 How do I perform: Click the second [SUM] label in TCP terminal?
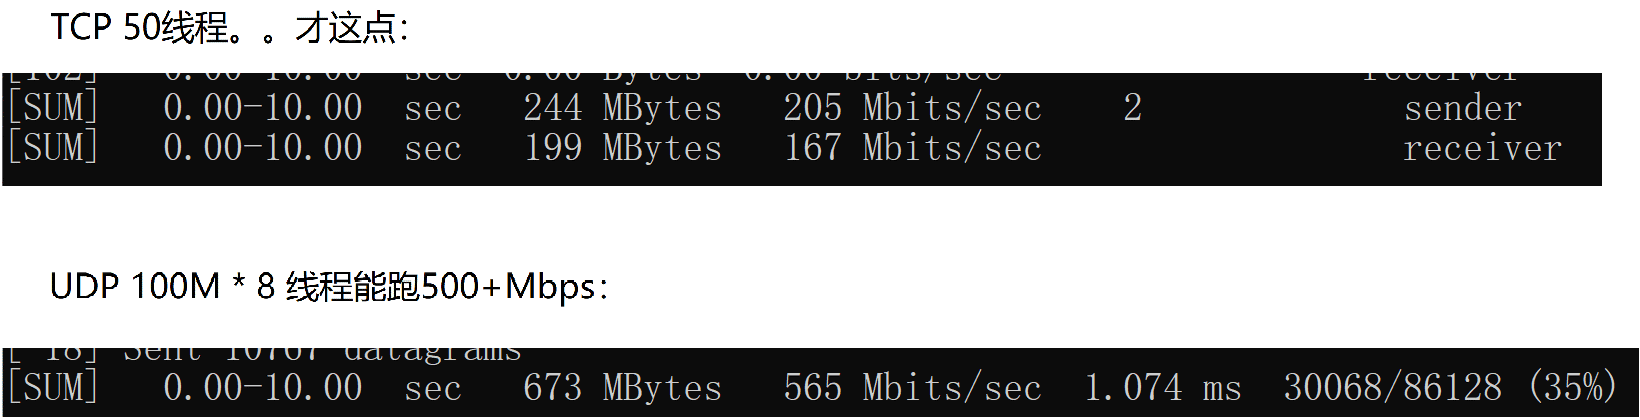click(x=53, y=148)
